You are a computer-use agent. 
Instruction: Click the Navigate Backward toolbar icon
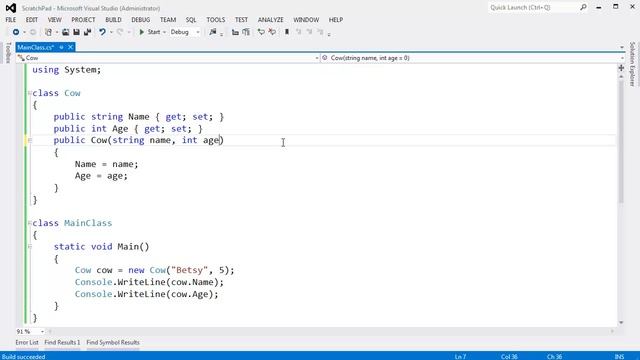(16, 32)
